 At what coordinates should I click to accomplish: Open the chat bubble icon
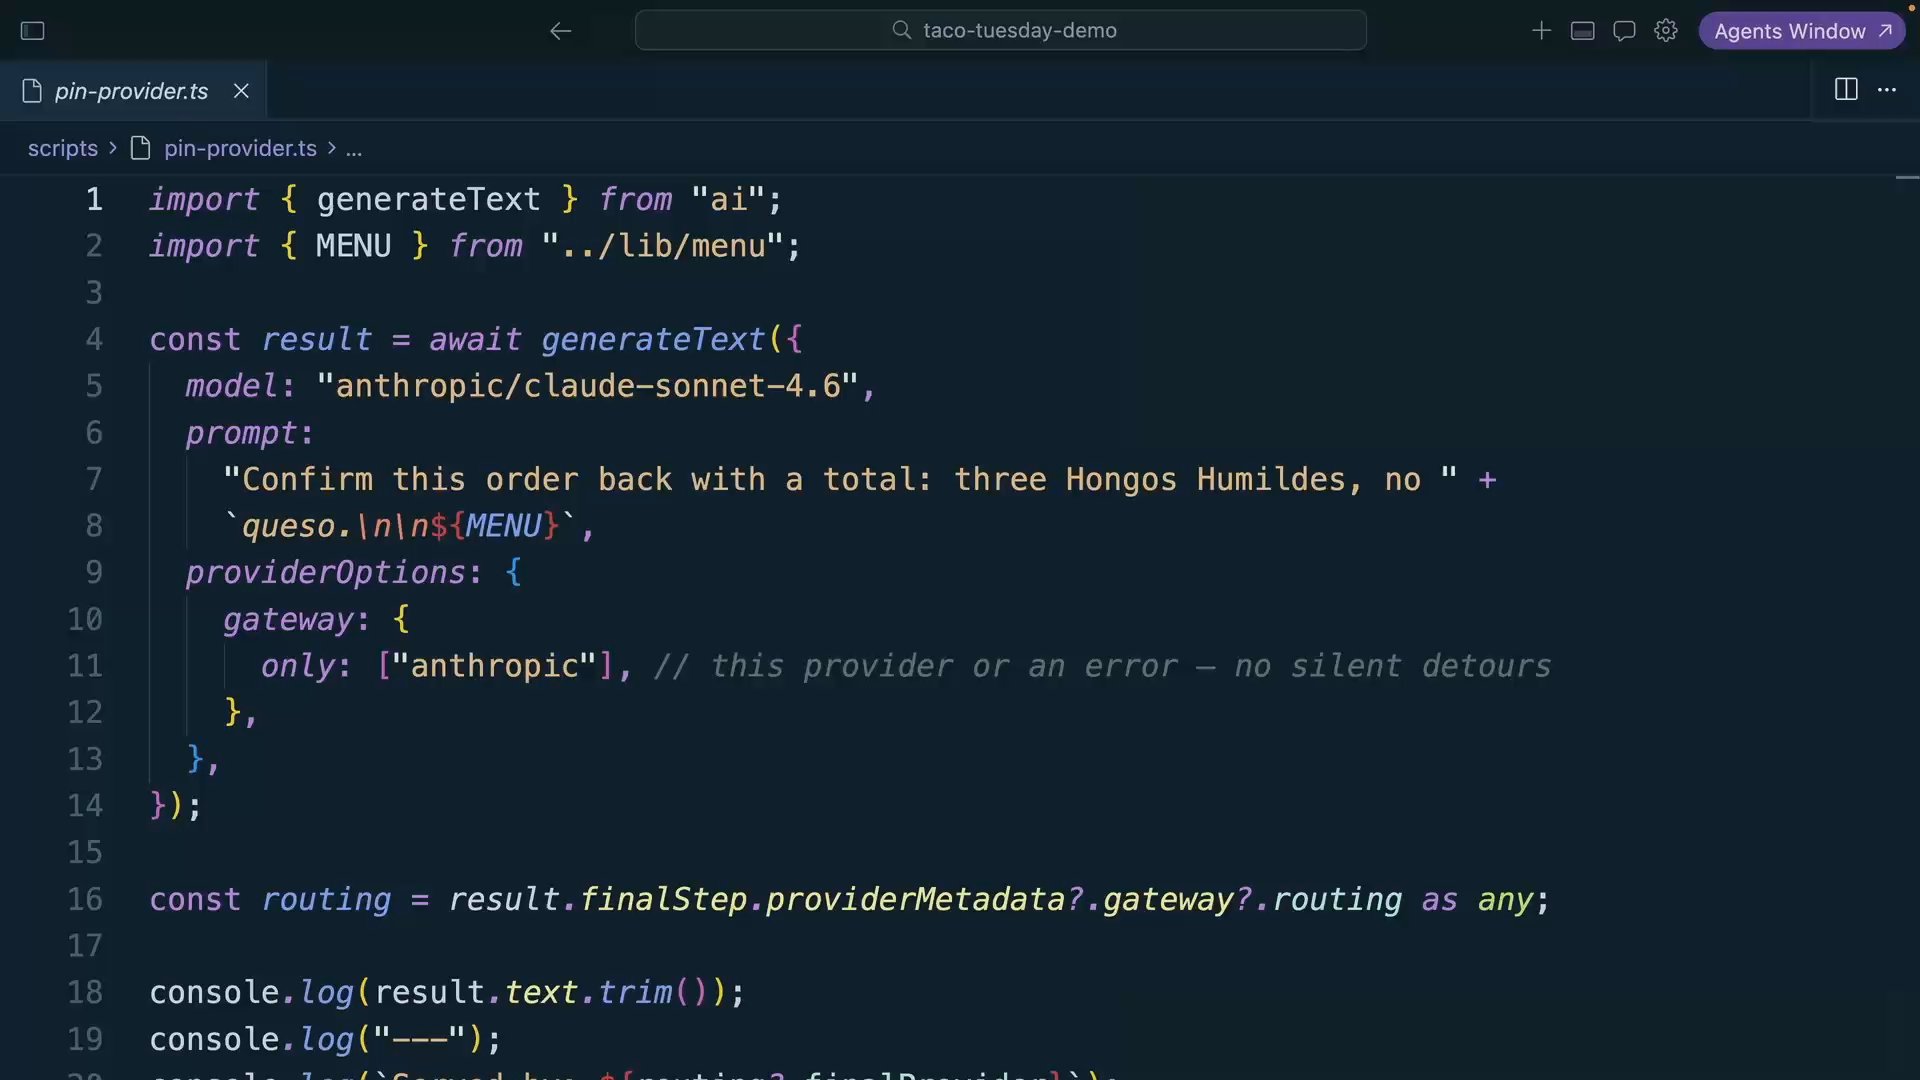pyautogui.click(x=1624, y=31)
